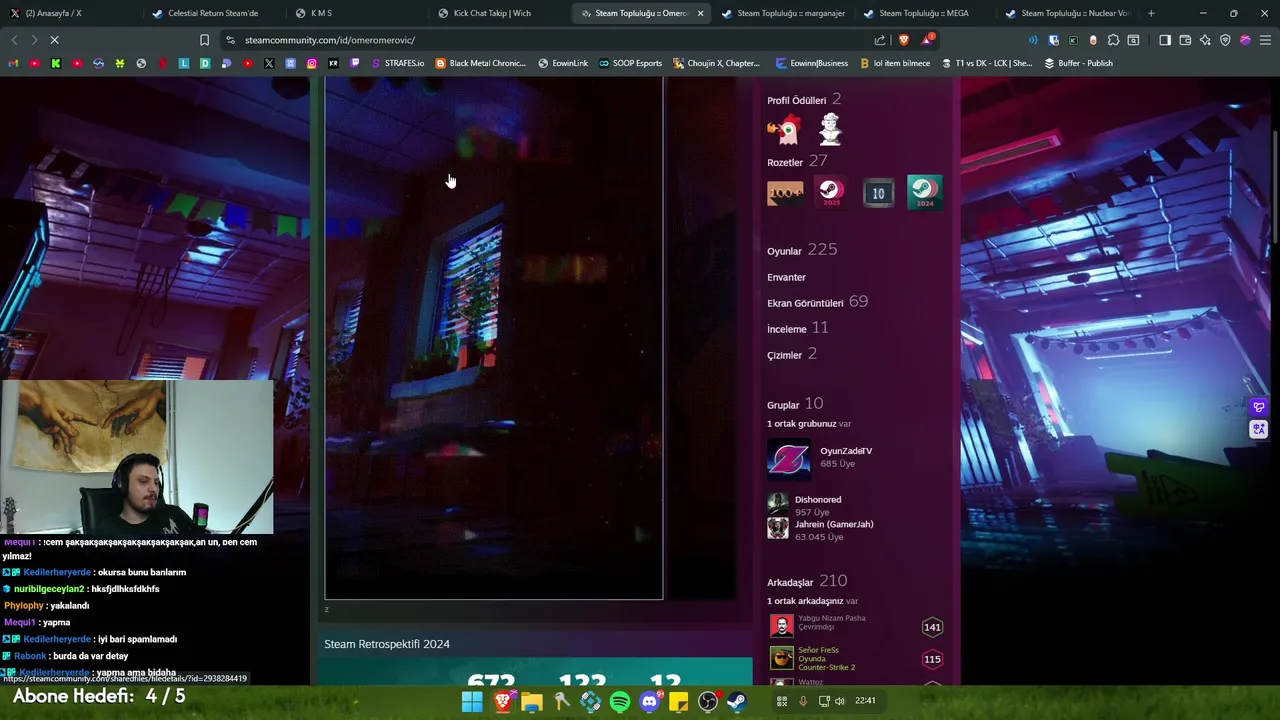Image resolution: width=1280 pixels, height=720 pixels.
Task: Open the Envanter inventory link
Action: coord(786,277)
